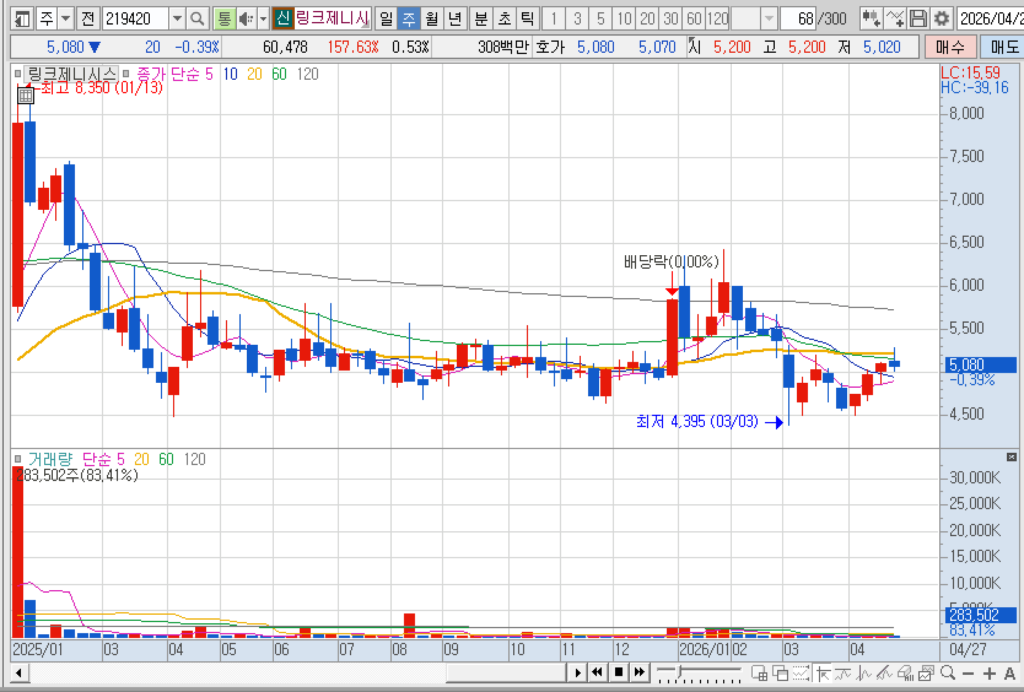Select daily 일 period
The width and height of the screenshot is (1024, 692).
click(x=386, y=18)
